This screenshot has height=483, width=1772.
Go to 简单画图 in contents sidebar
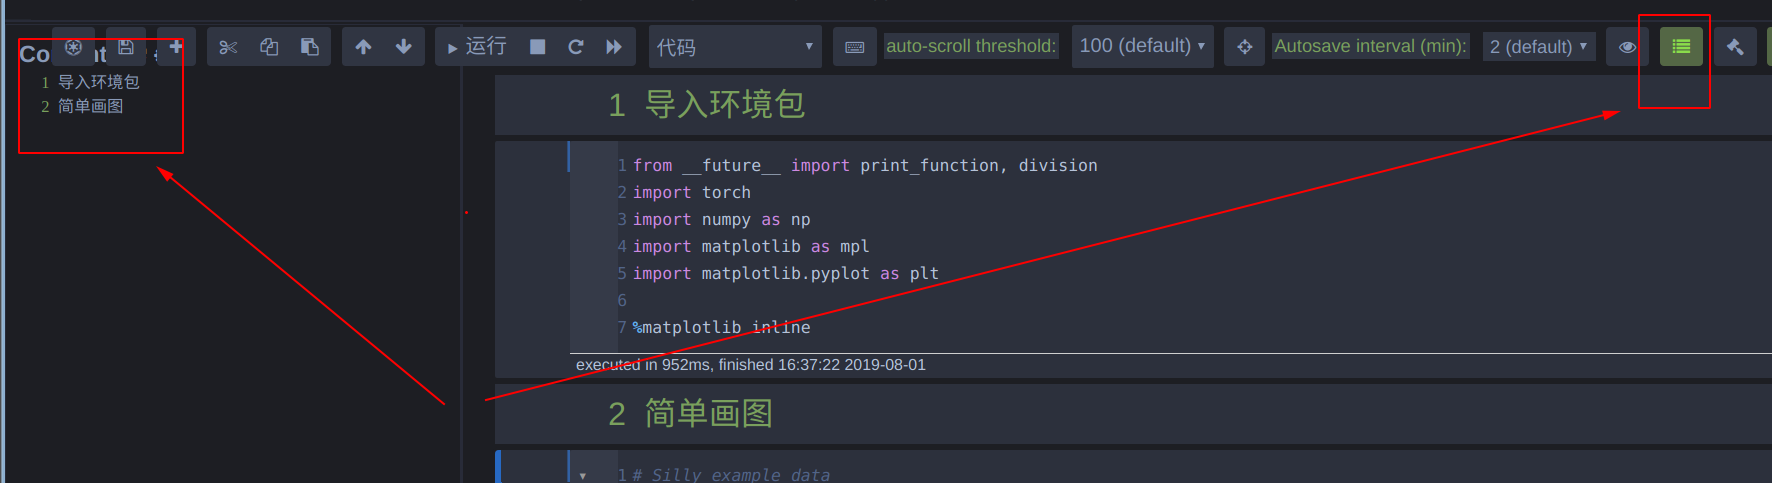[90, 106]
